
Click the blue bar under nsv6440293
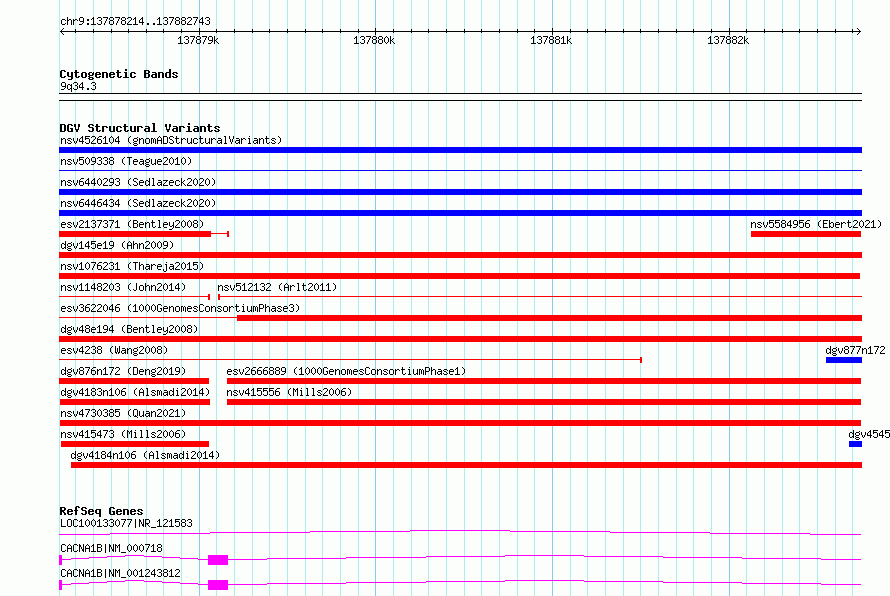[x=460, y=192]
